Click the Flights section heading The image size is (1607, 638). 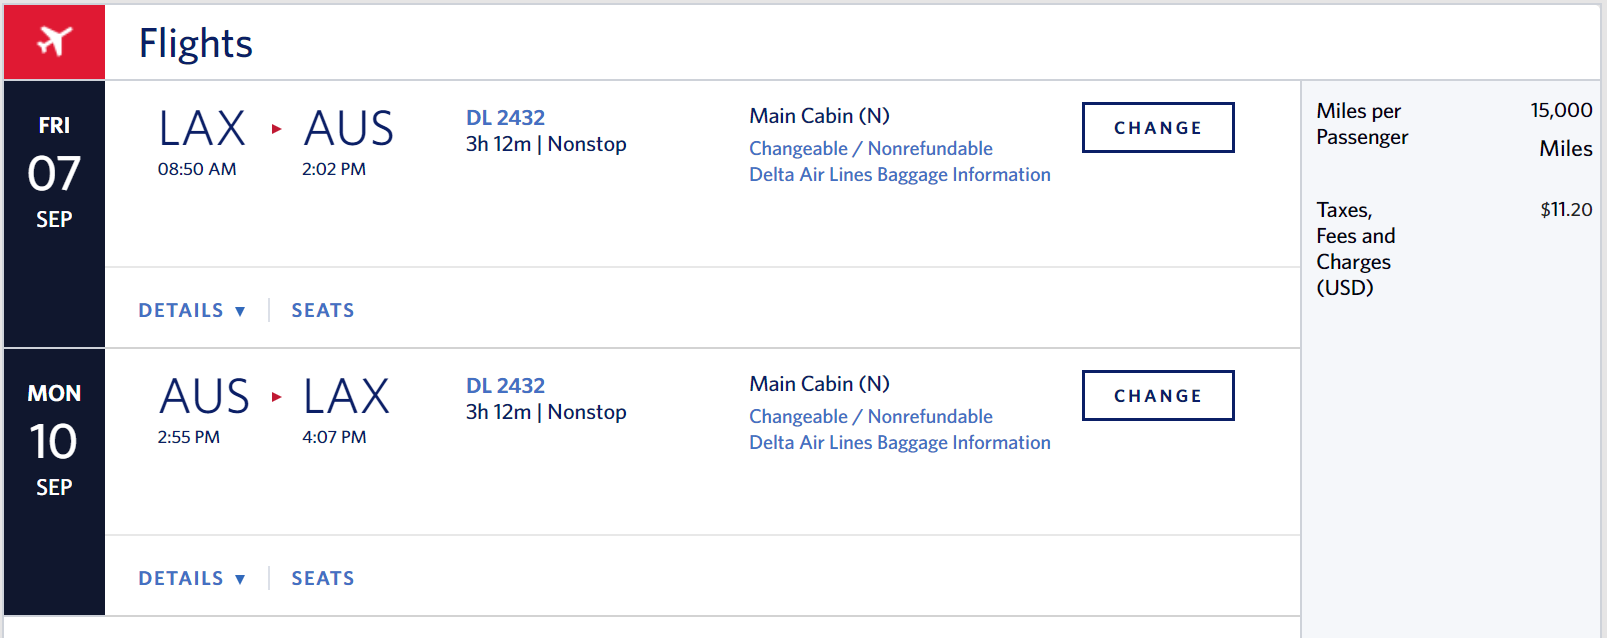click(x=196, y=43)
